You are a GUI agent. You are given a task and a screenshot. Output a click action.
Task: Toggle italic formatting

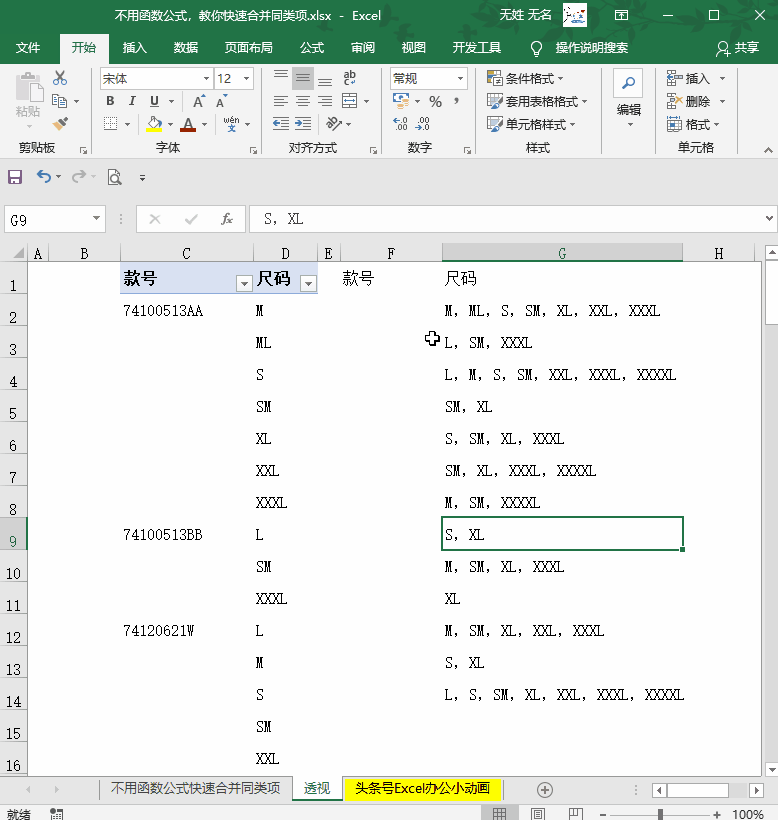click(x=132, y=101)
